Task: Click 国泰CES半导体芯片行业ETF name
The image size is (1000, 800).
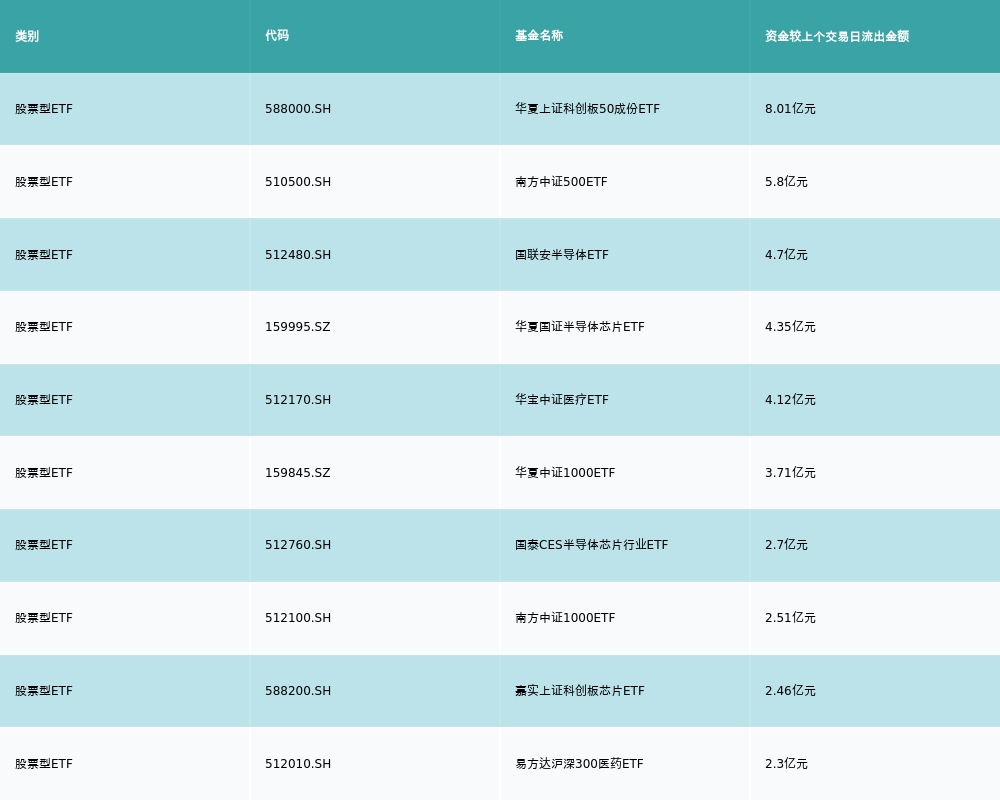Action: [x=591, y=545]
